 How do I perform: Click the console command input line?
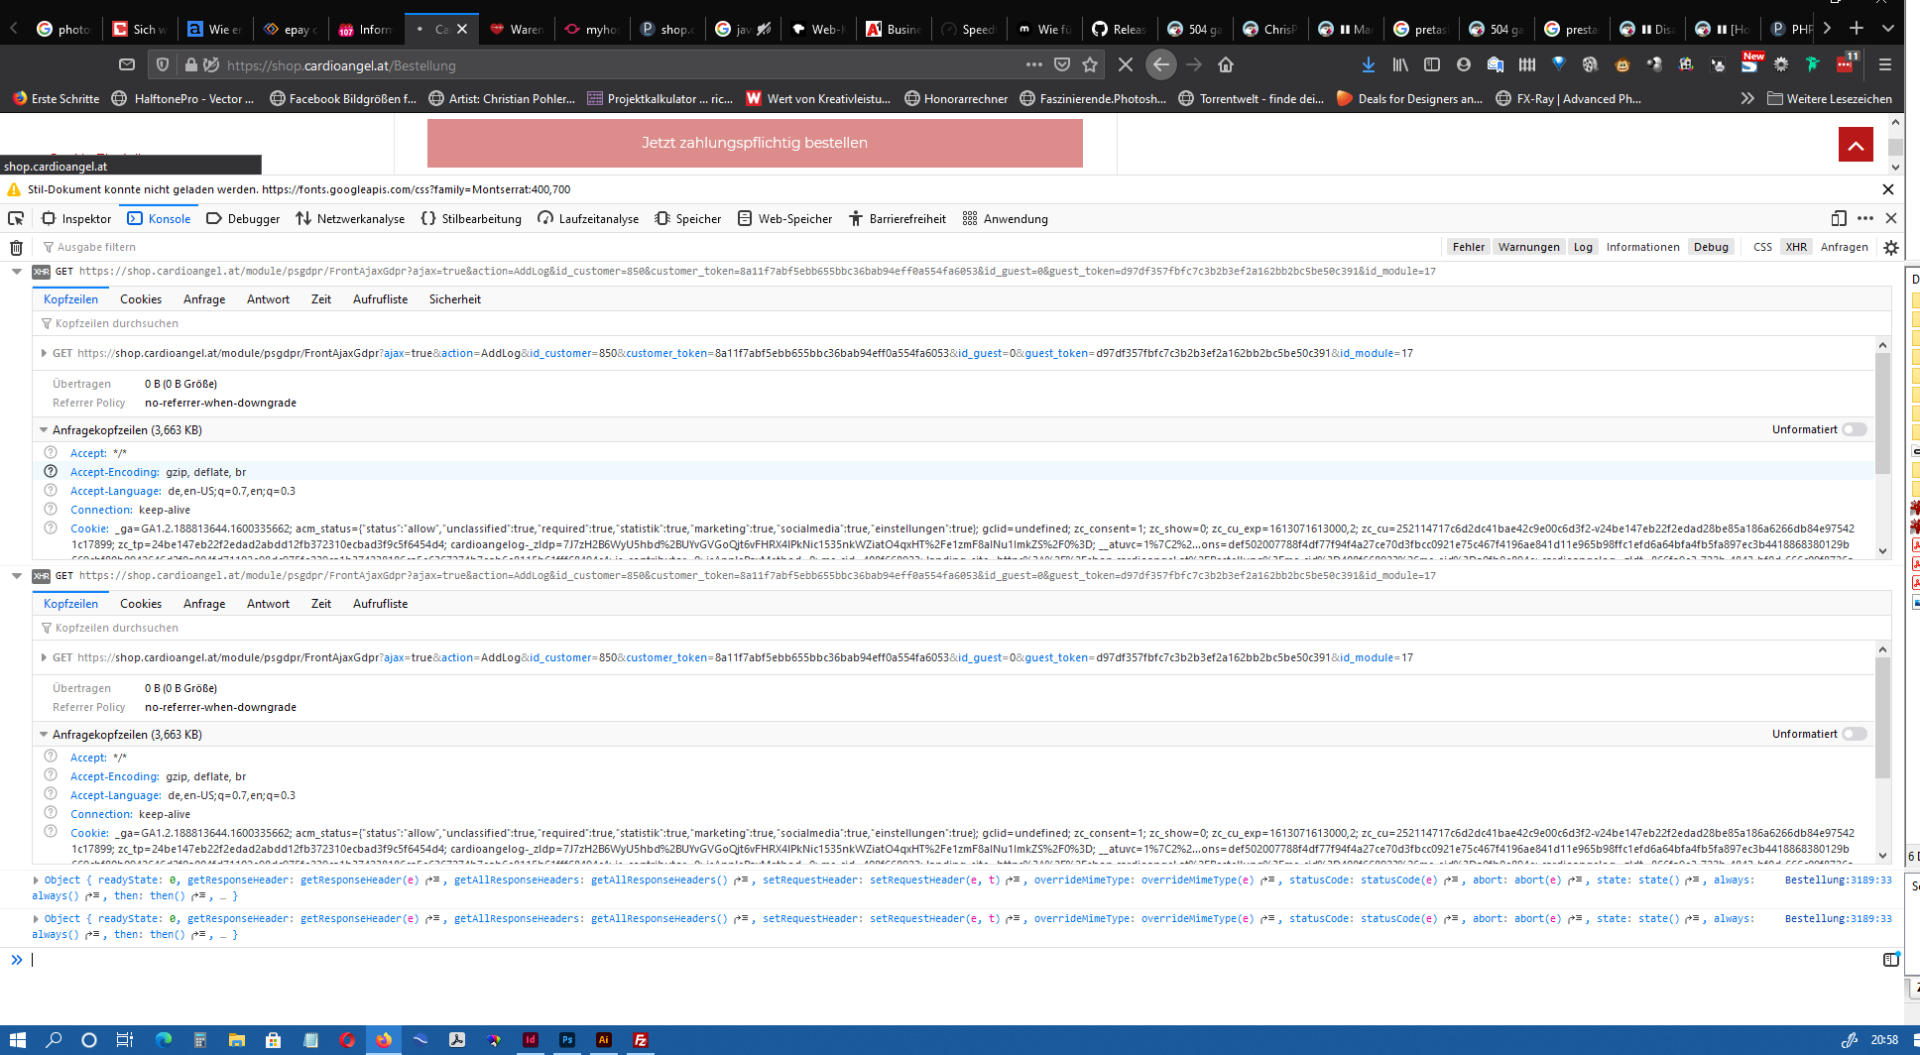click(x=950, y=960)
